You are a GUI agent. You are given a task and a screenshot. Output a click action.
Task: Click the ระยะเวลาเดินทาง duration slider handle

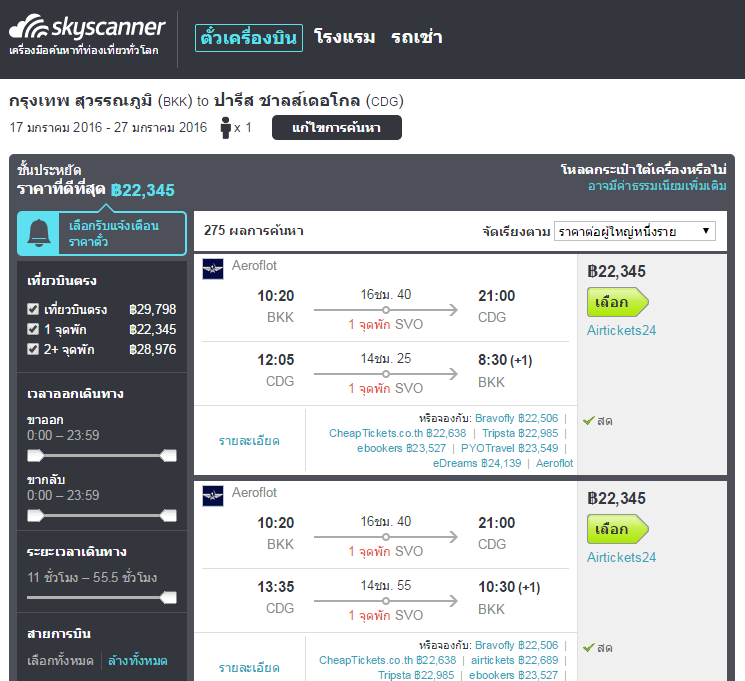(x=169, y=597)
